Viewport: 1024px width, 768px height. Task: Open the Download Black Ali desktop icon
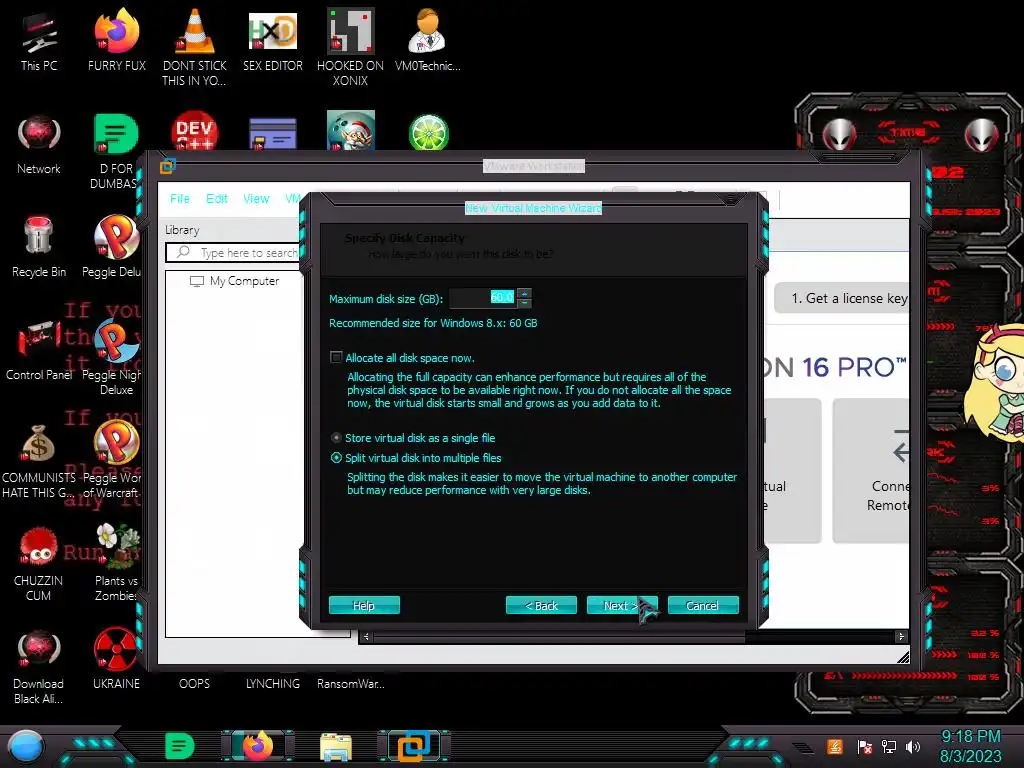[39, 666]
